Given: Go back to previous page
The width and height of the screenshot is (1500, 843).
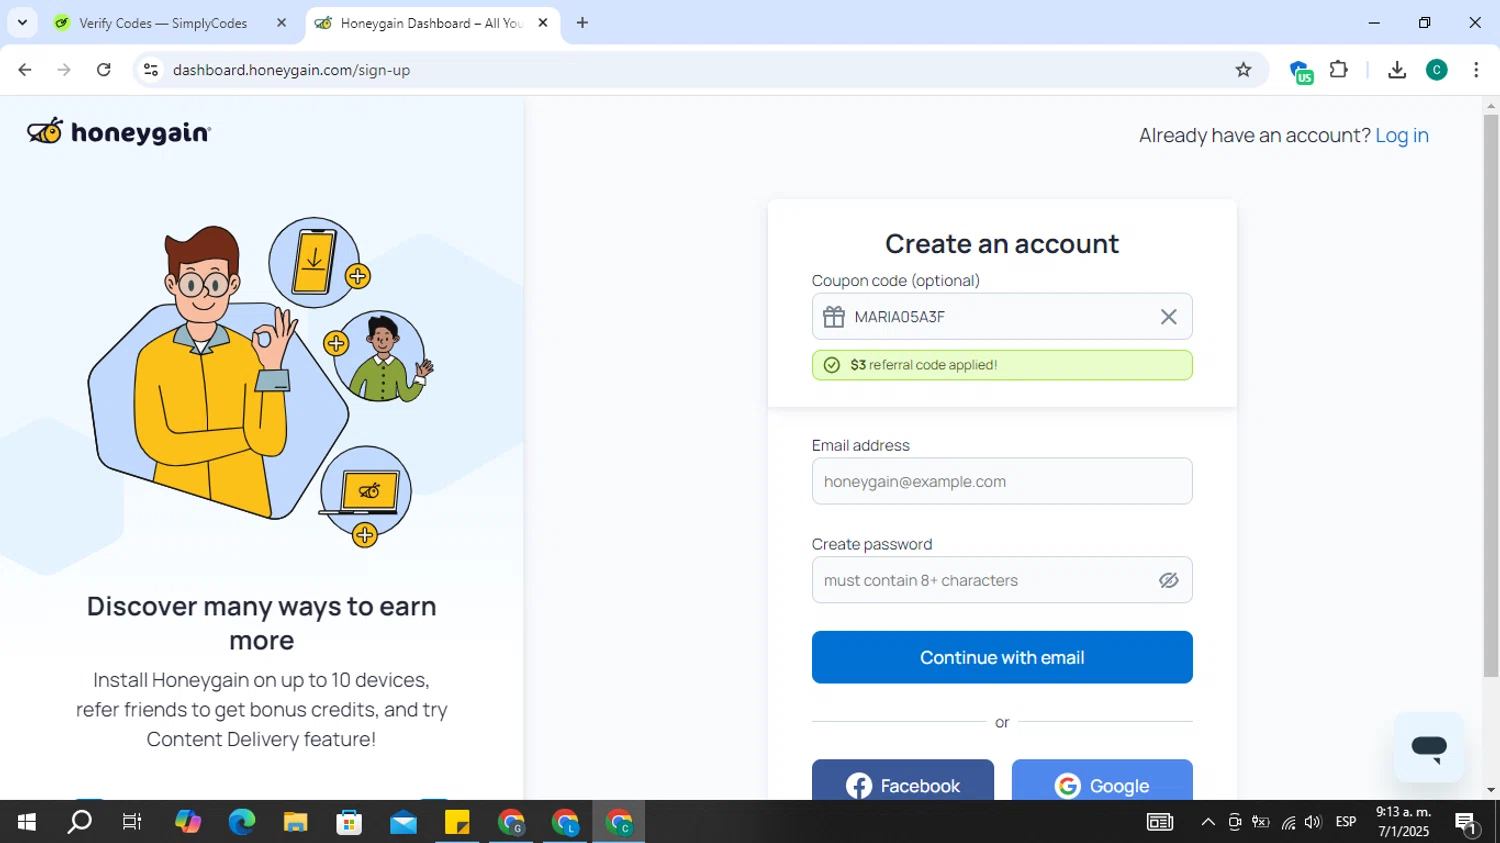Looking at the screenshot, I should pos(25,70).
